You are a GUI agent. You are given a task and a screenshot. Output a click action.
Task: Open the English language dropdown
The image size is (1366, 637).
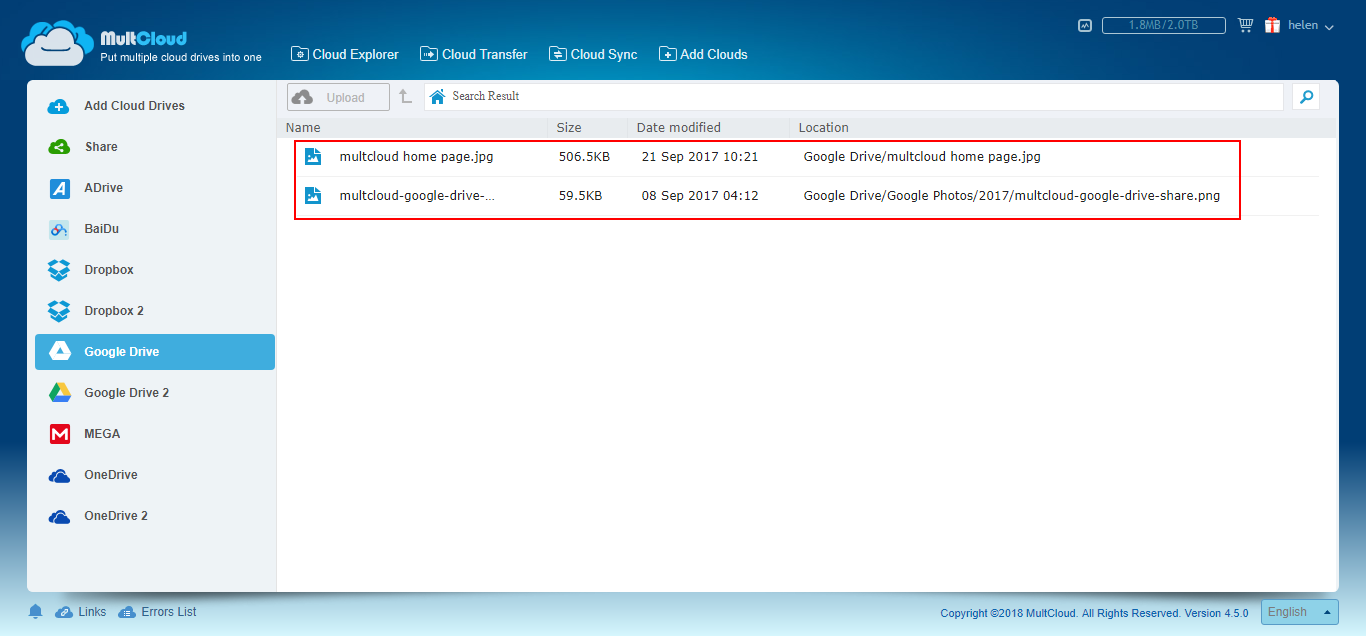coord(1300,612)
